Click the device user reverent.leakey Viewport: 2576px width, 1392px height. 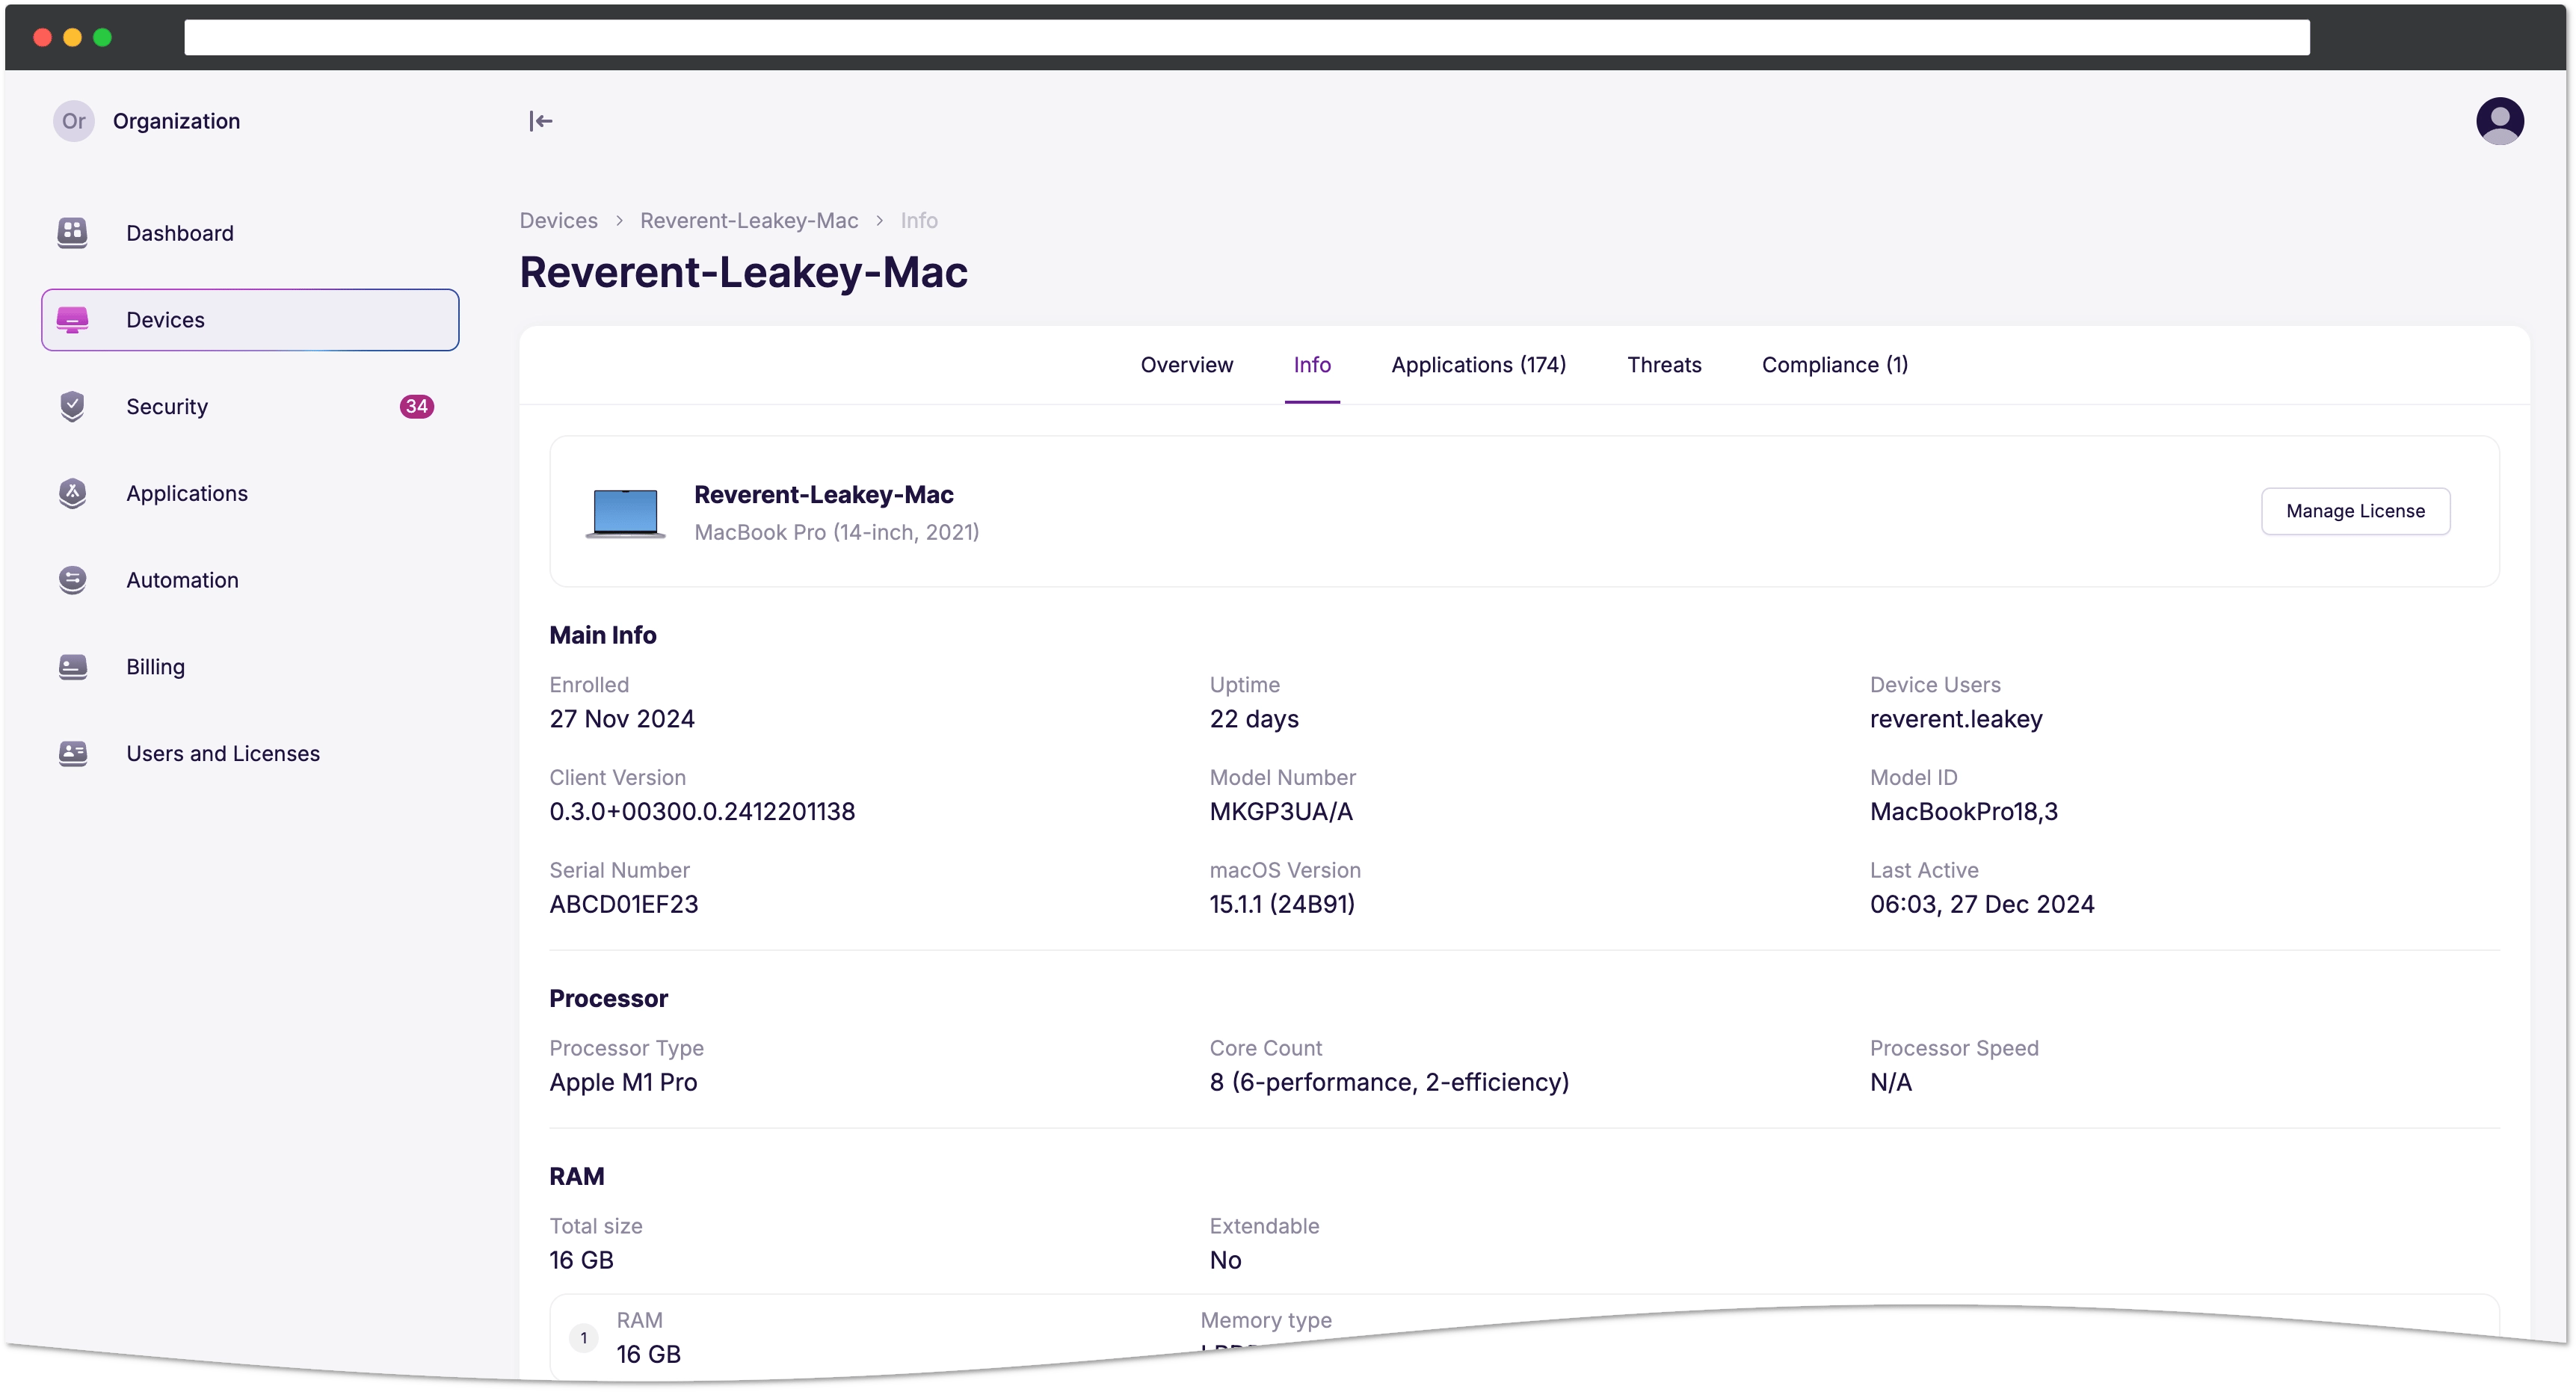(1956, 719)
